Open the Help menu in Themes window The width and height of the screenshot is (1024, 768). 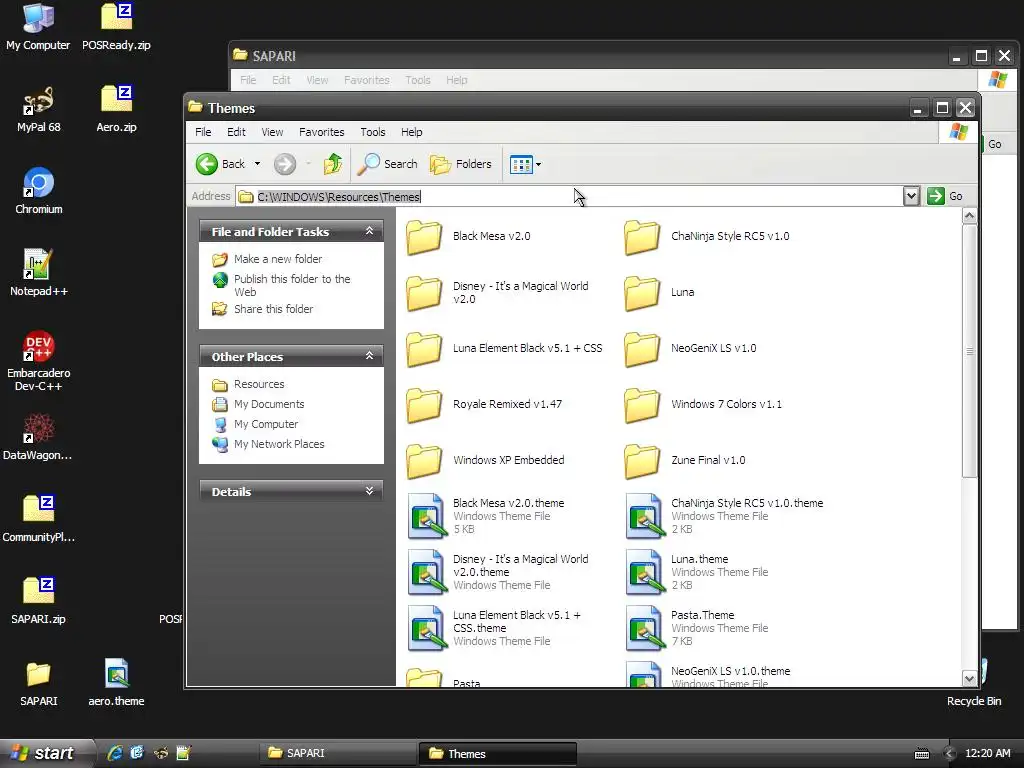coord(411,132)
